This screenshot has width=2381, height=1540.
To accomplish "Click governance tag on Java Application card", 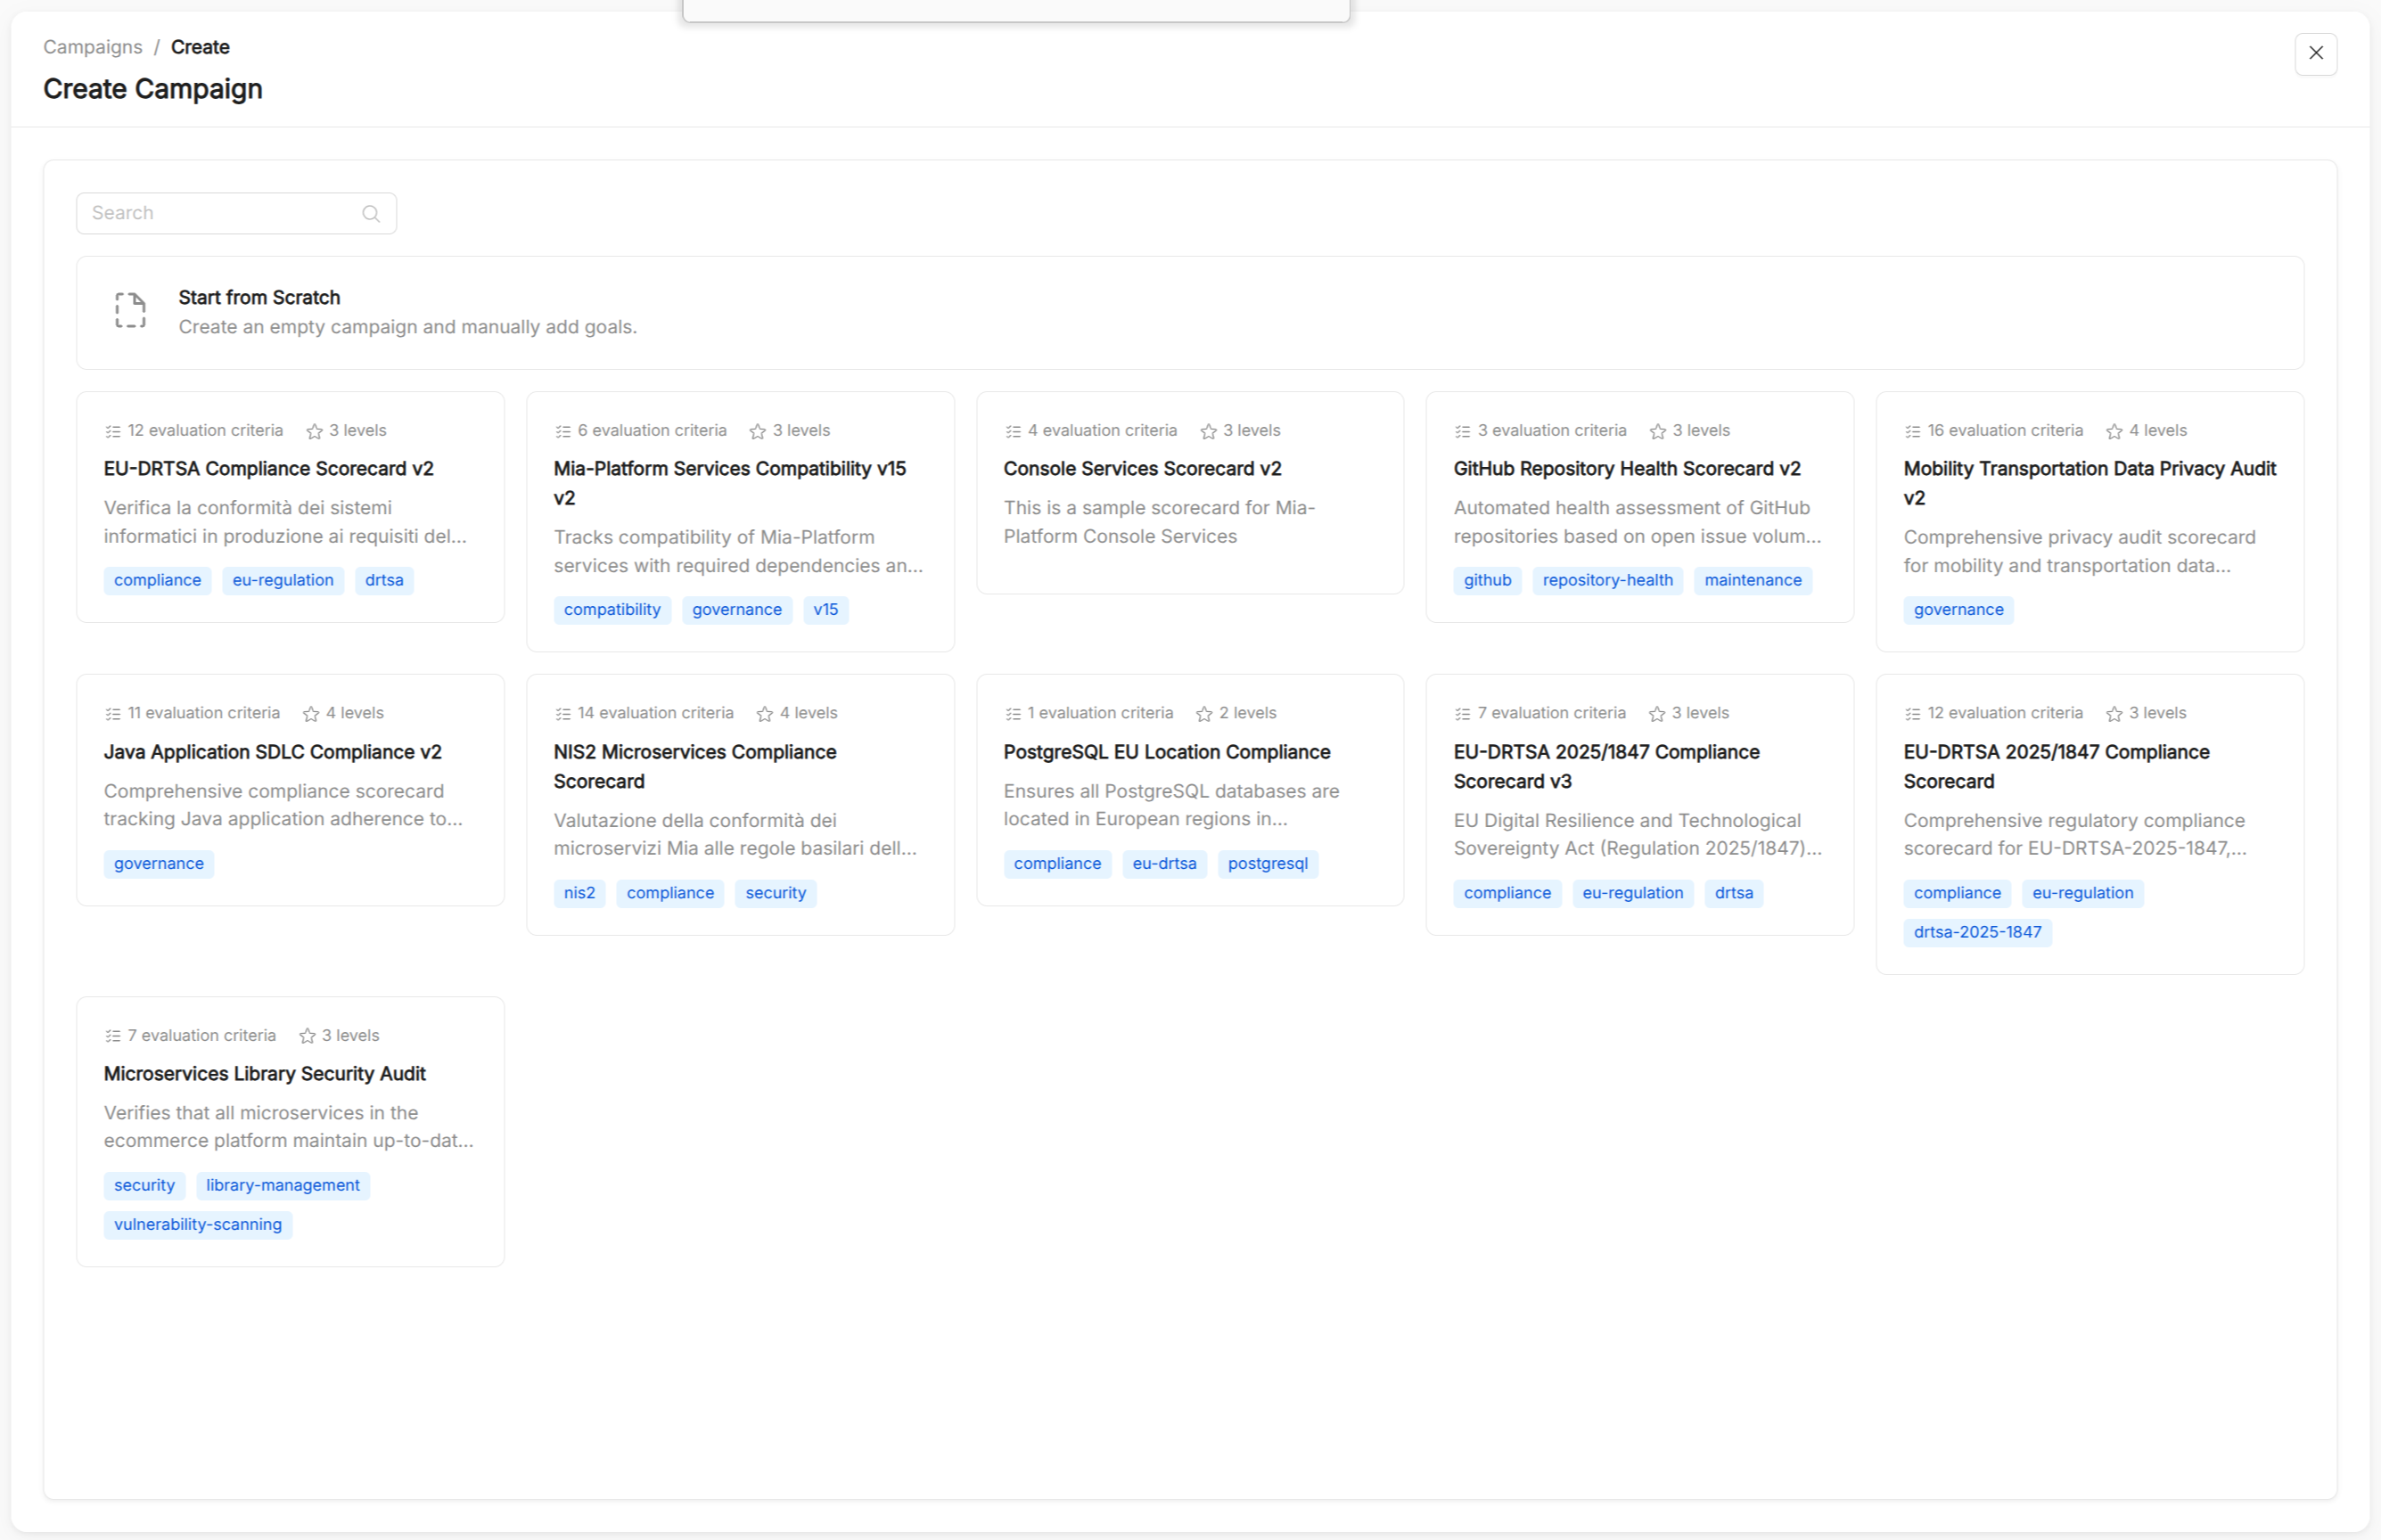I will [x=158, y=864].
